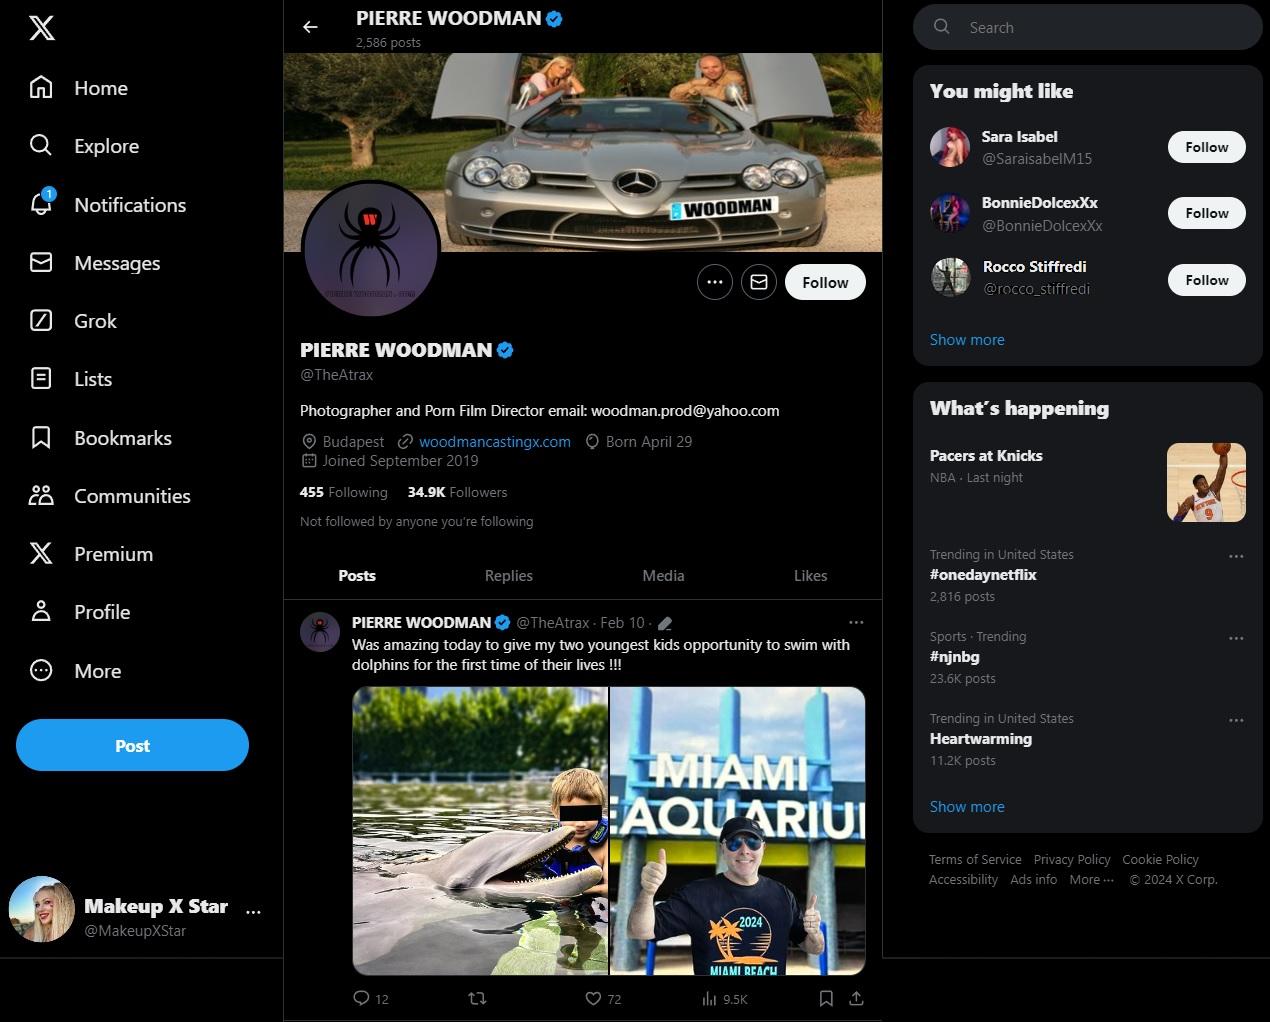1270x1022 pixels.
Task: Open options for #onedaynetflix trend
Action: pyautogui.click(x=1236, y=556)
